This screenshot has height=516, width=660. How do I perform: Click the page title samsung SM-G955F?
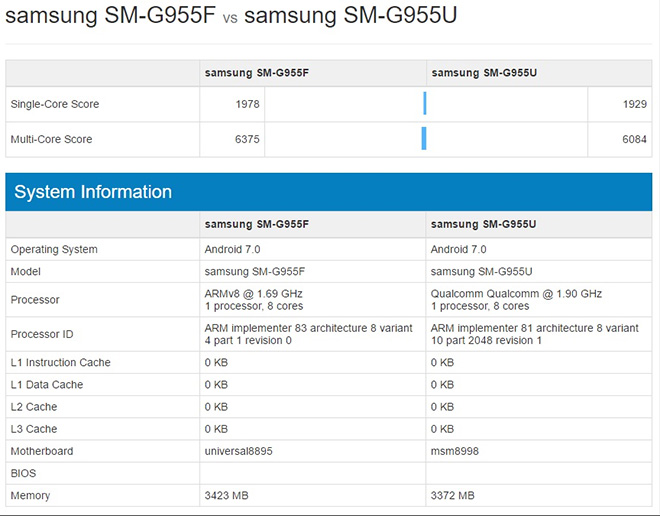[x=110, y=15]
